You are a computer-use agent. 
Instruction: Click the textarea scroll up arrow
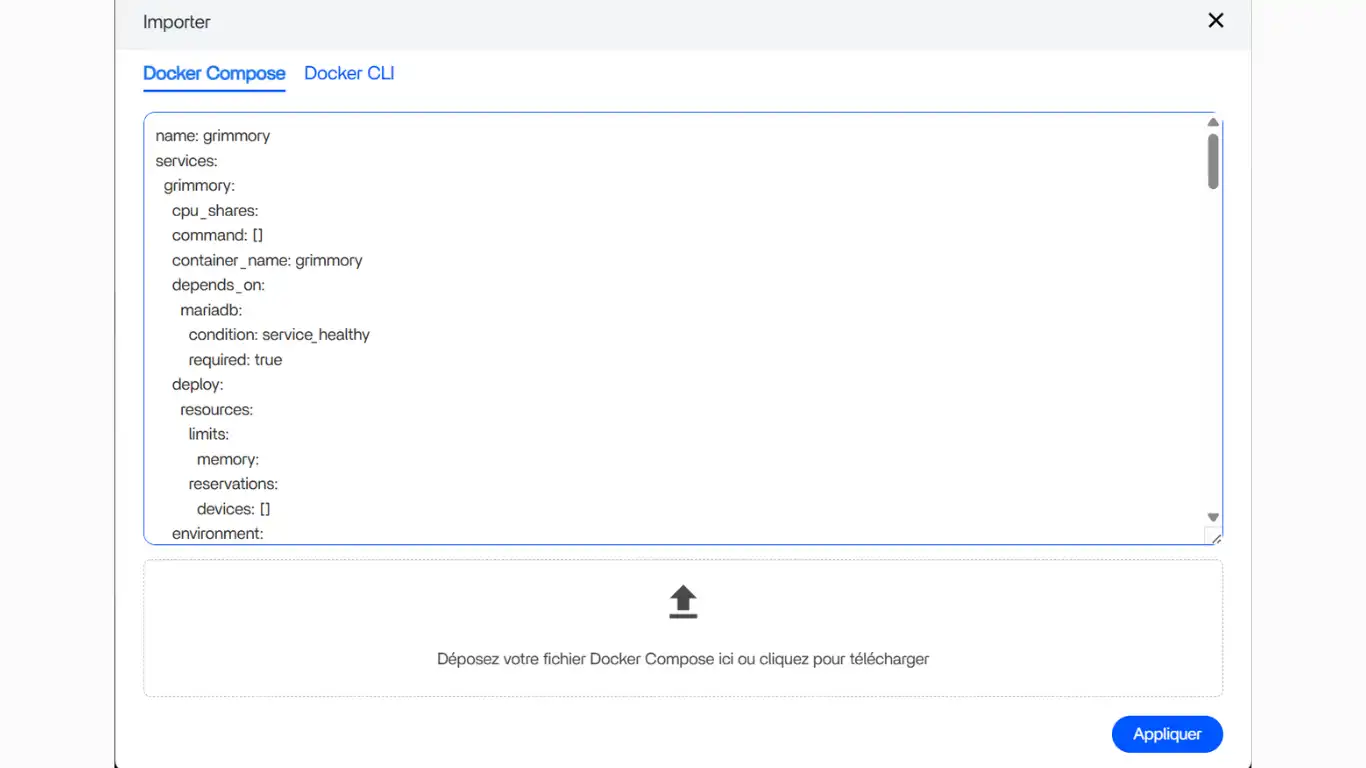[1213, 123]
